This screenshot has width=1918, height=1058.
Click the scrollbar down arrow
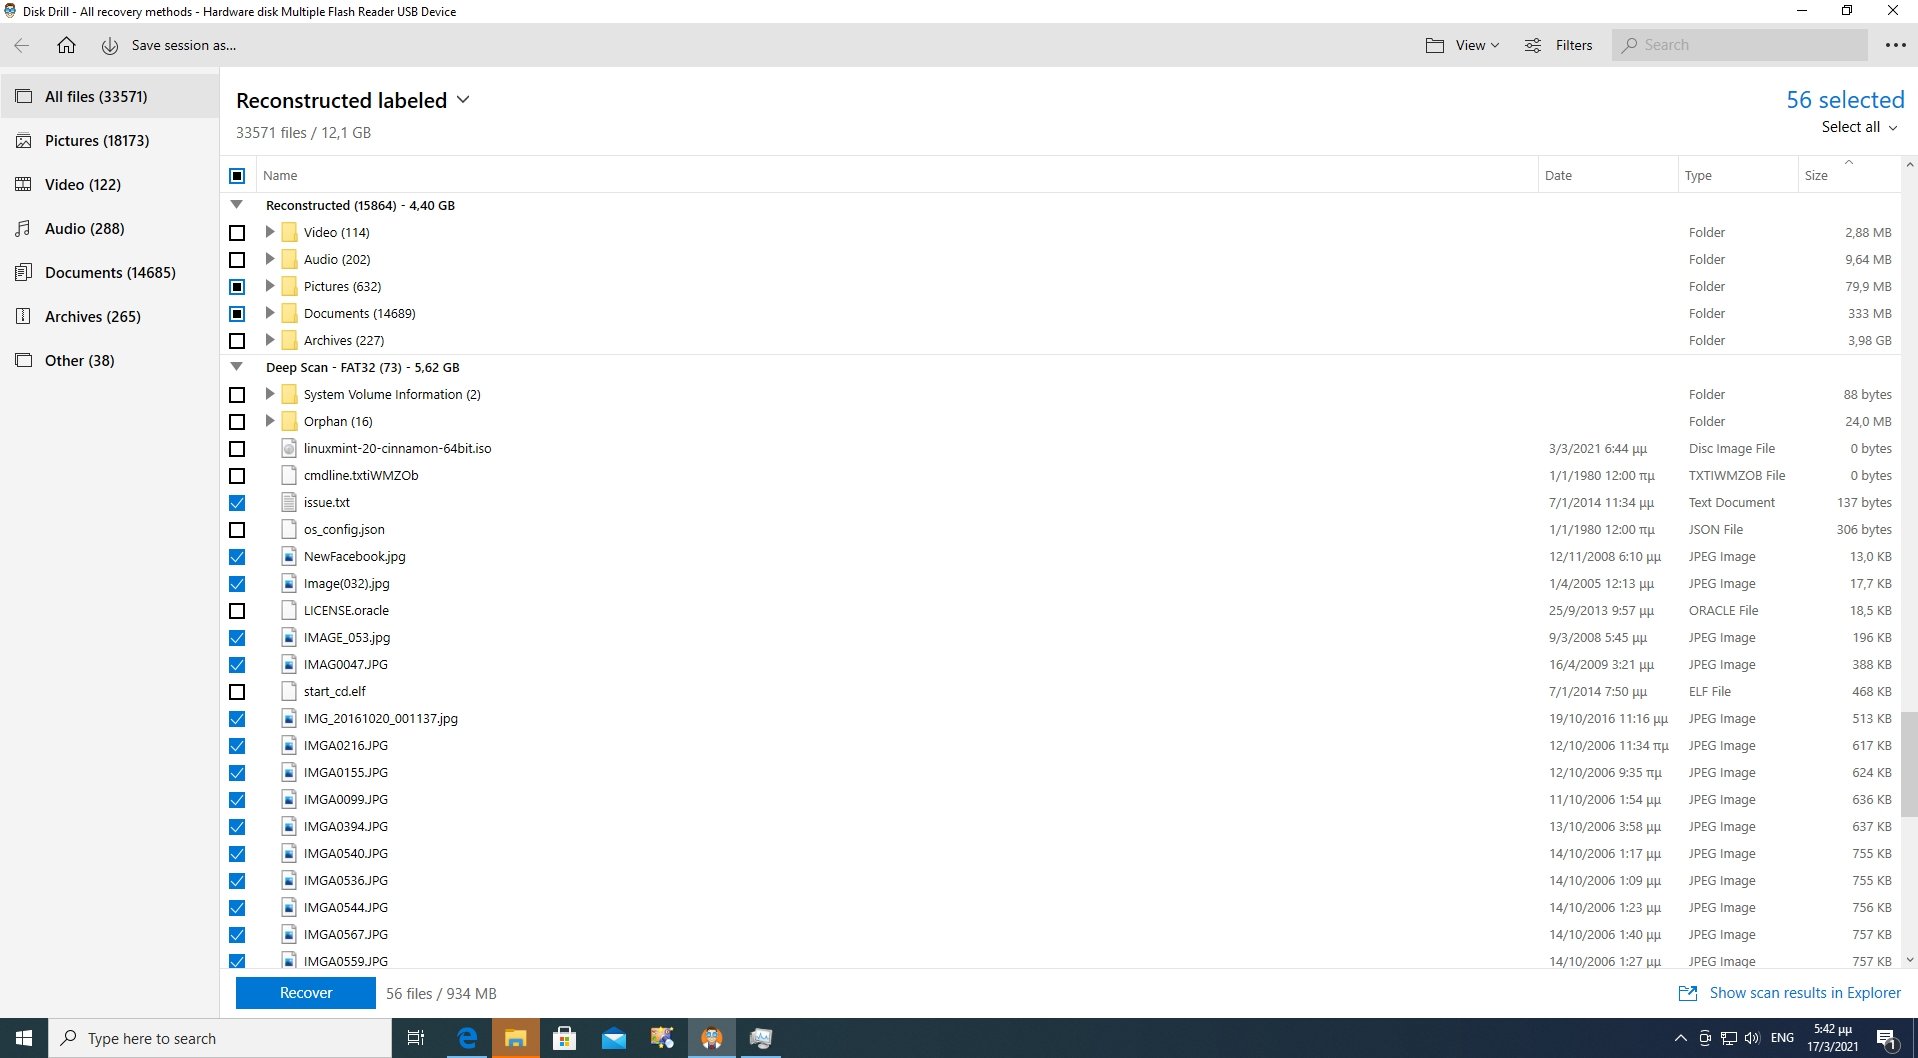click(1909, 960)
